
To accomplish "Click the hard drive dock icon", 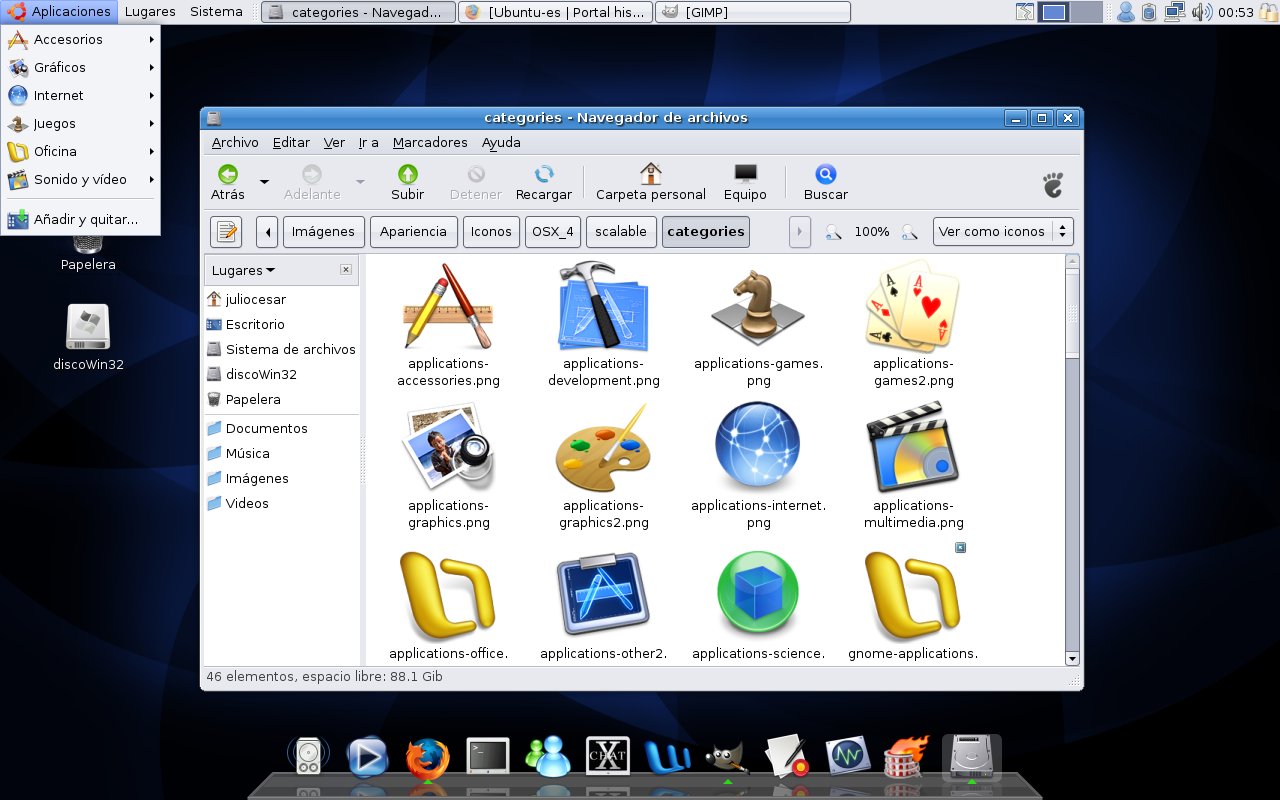I will pos(971,757).
